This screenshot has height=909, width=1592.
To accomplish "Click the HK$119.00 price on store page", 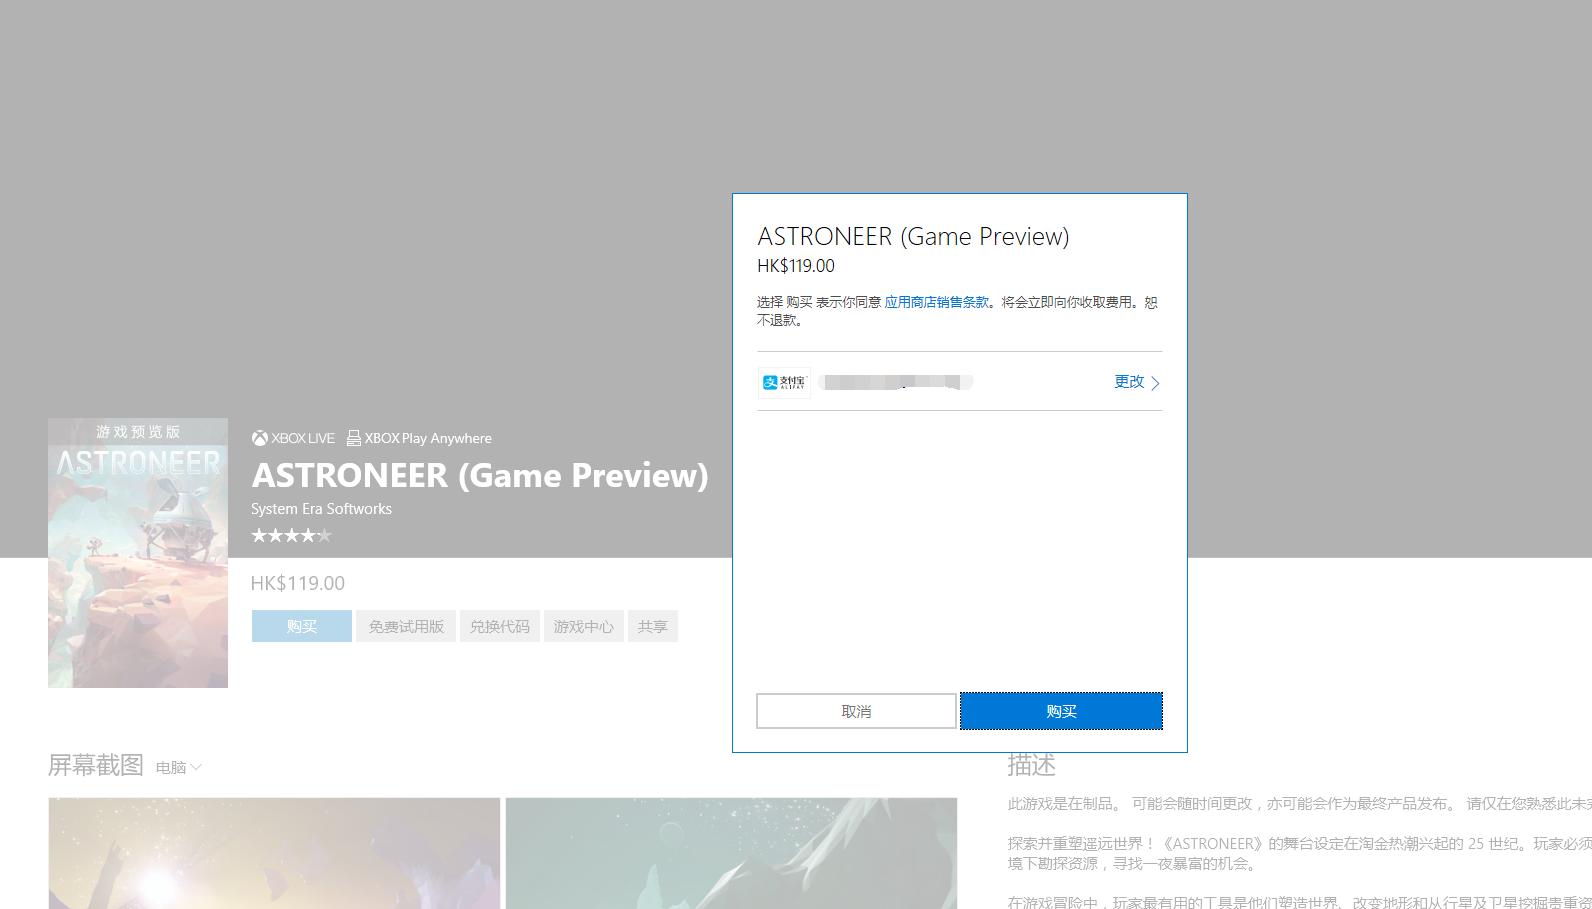I will tap(297, 583).
